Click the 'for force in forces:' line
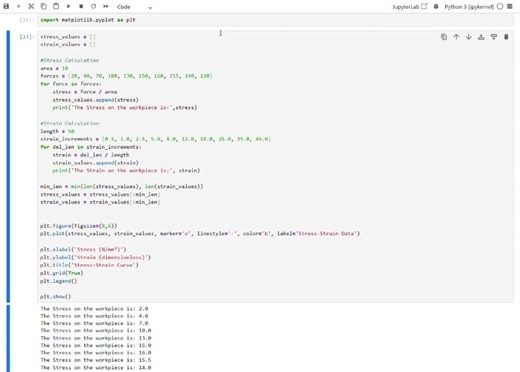The width and height of the screenshot is (520, 372). pyautogui.click(x=71, y=84)
